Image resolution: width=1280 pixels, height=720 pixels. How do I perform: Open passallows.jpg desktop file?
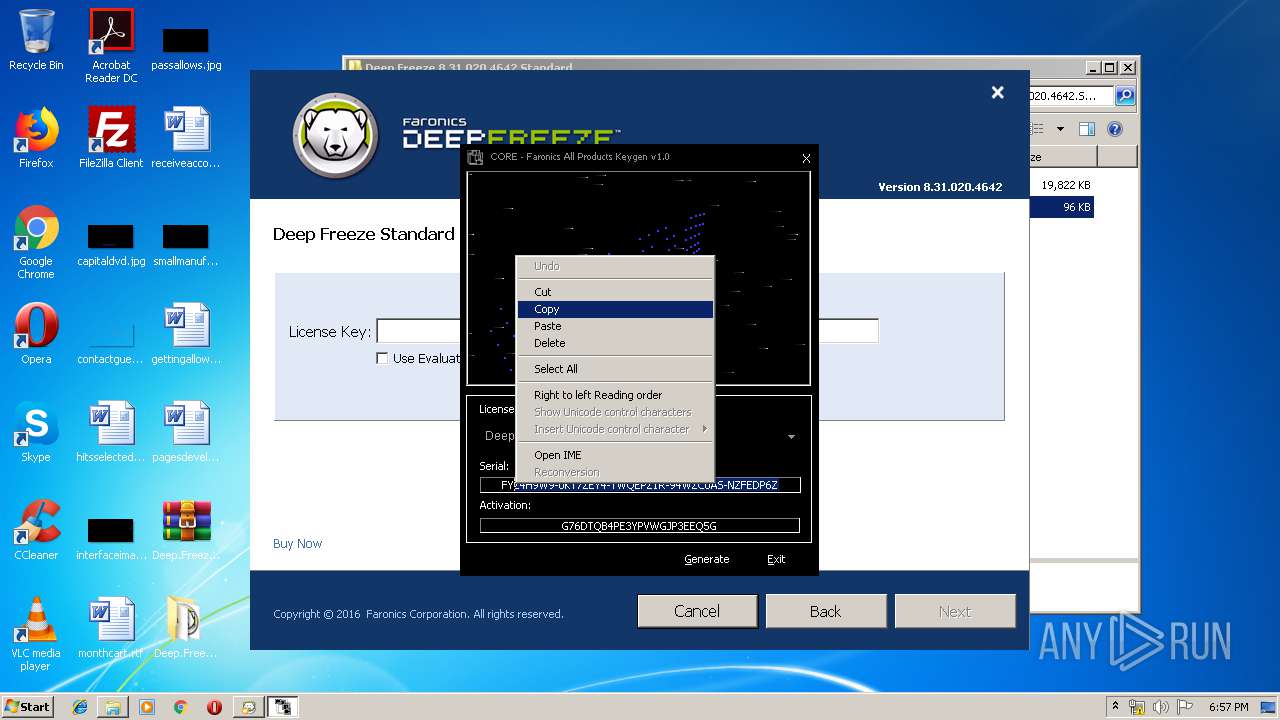(186, 48)
